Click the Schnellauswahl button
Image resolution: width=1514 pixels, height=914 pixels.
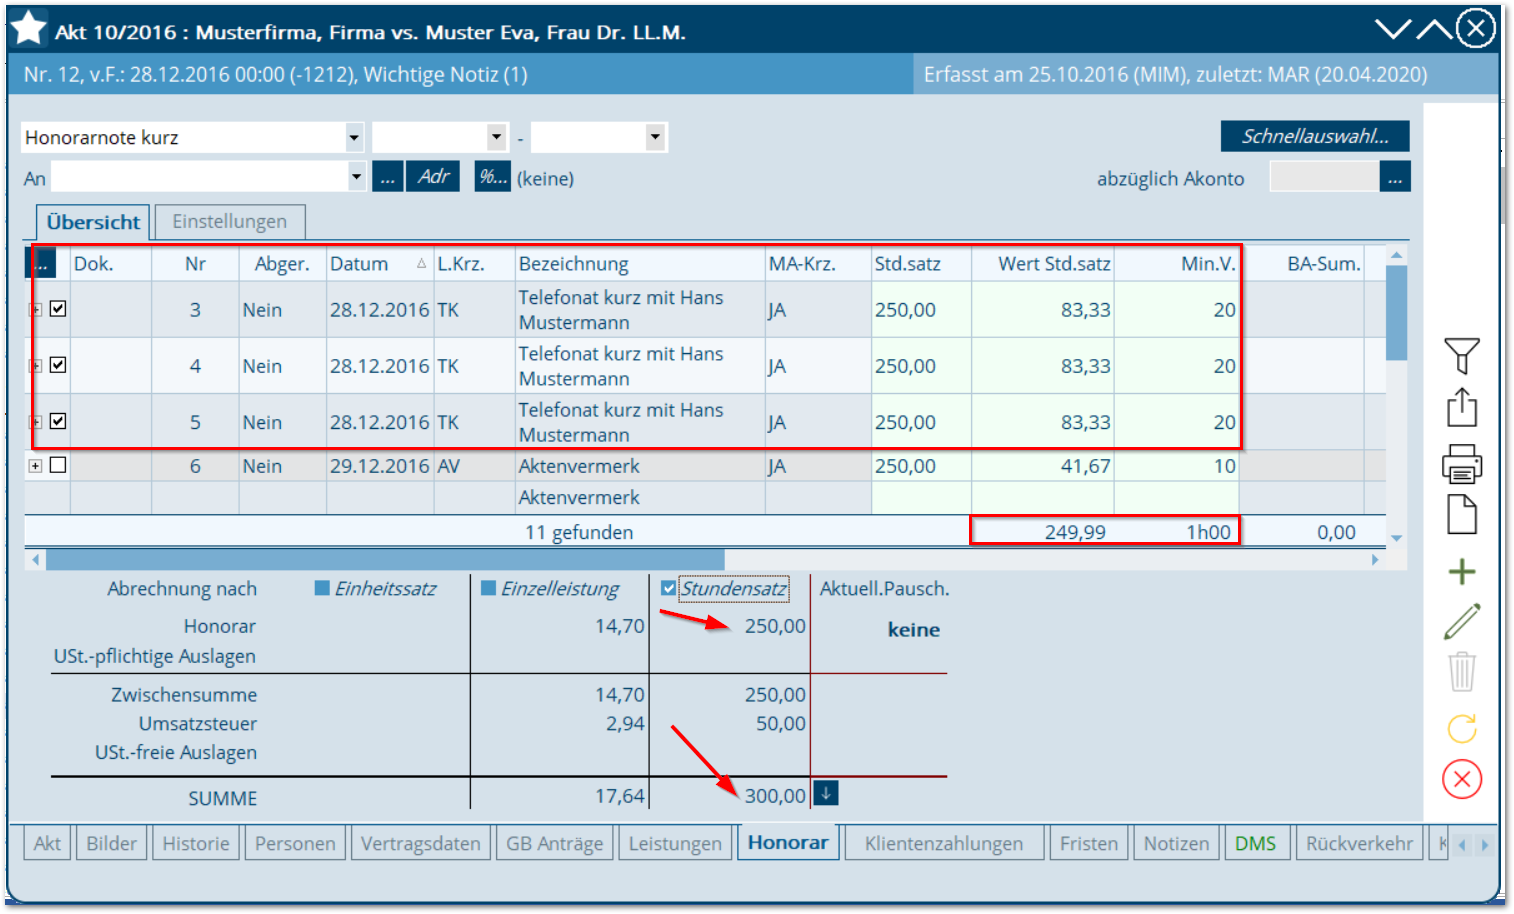(x=1315, y=136)
